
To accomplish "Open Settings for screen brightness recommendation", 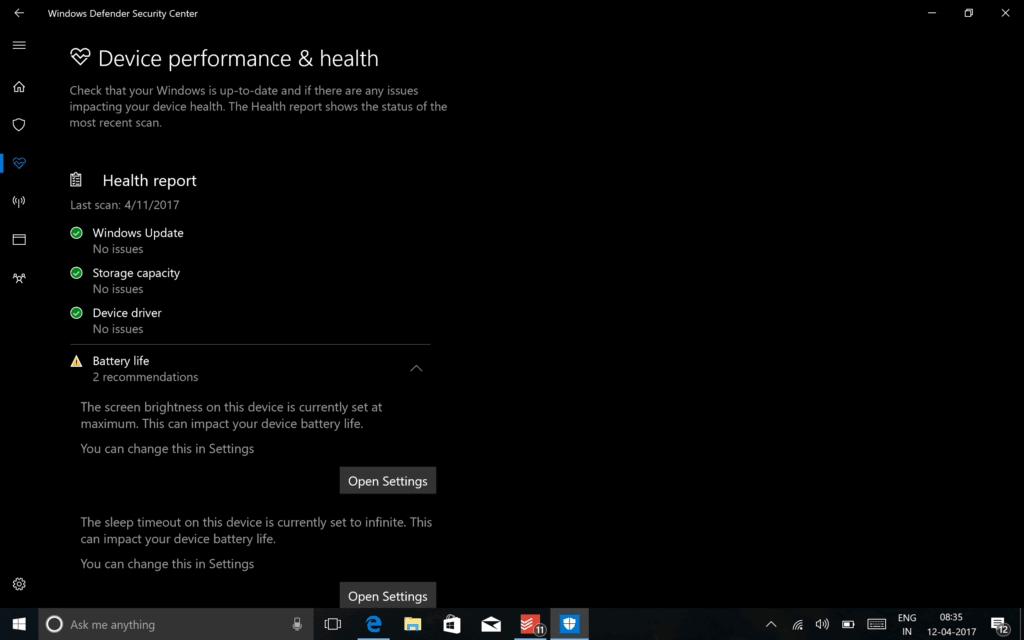I will [x=388, y=481].
